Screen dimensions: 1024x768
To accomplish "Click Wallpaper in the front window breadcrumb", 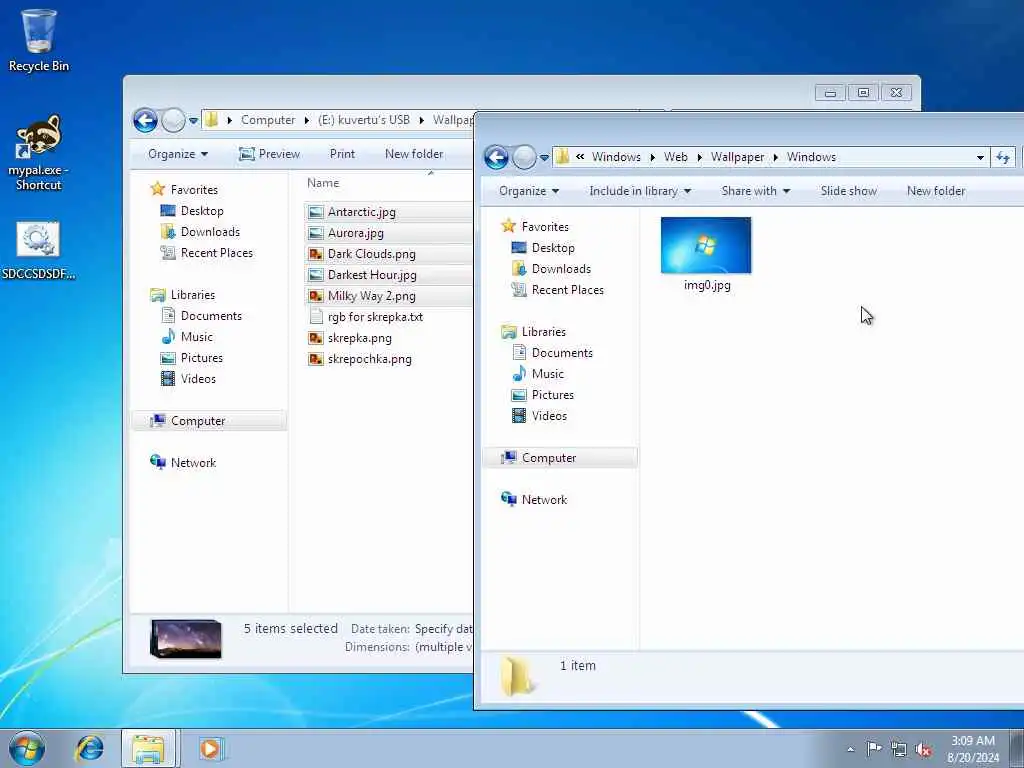I will coord(737,157).
